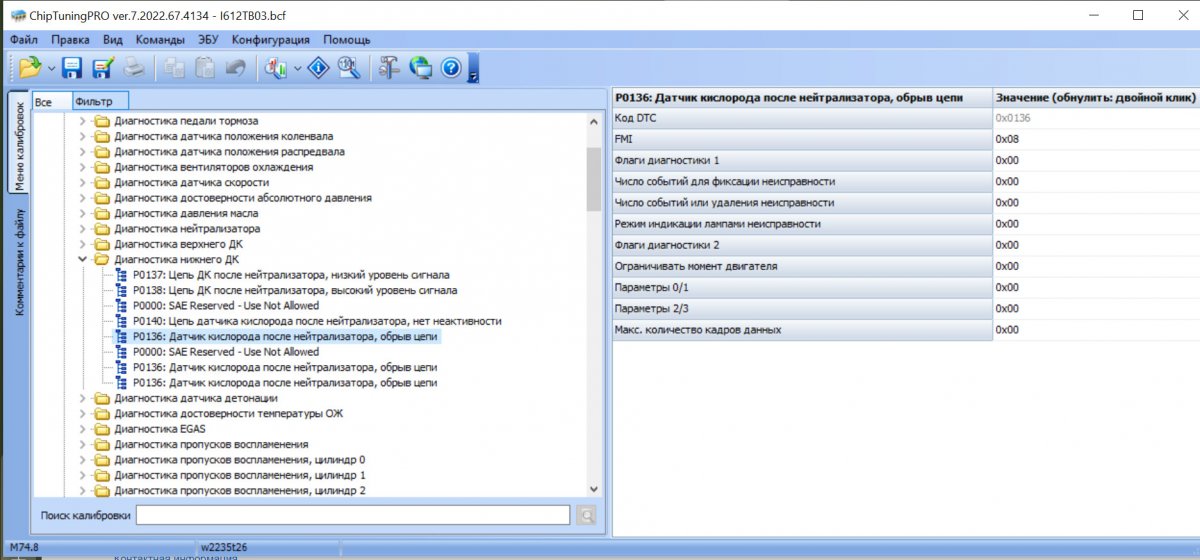Collapse the Диагностика нижнего ДК folder

click(83, 259)
